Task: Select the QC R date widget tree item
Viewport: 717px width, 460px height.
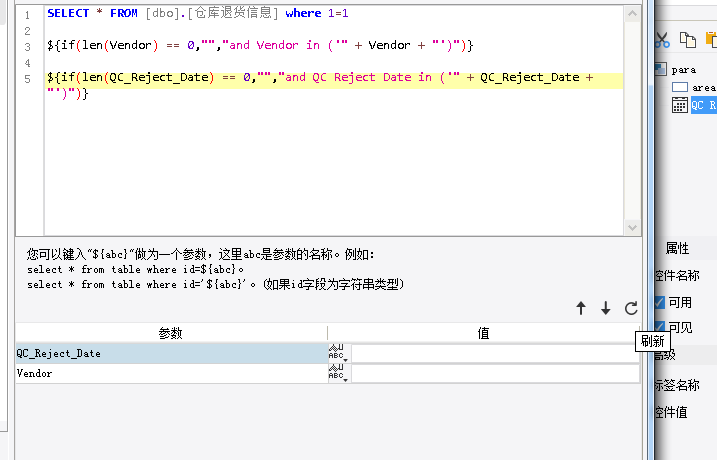Action: click(x=703, y=105)
